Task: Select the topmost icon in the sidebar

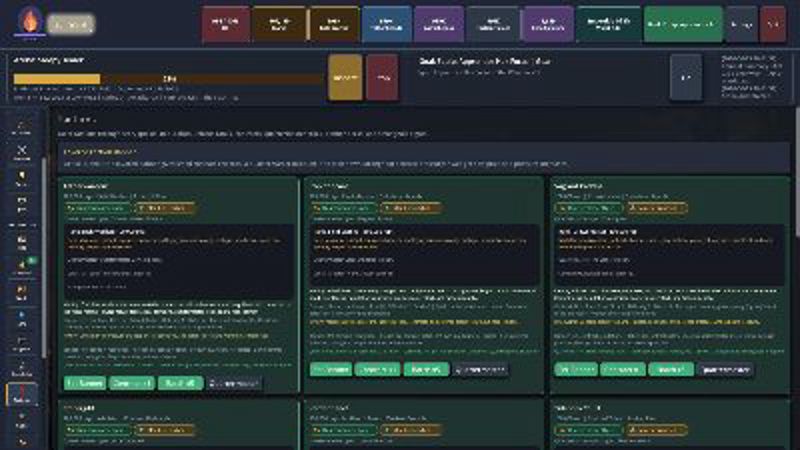Action: click(x=22, y=128)
